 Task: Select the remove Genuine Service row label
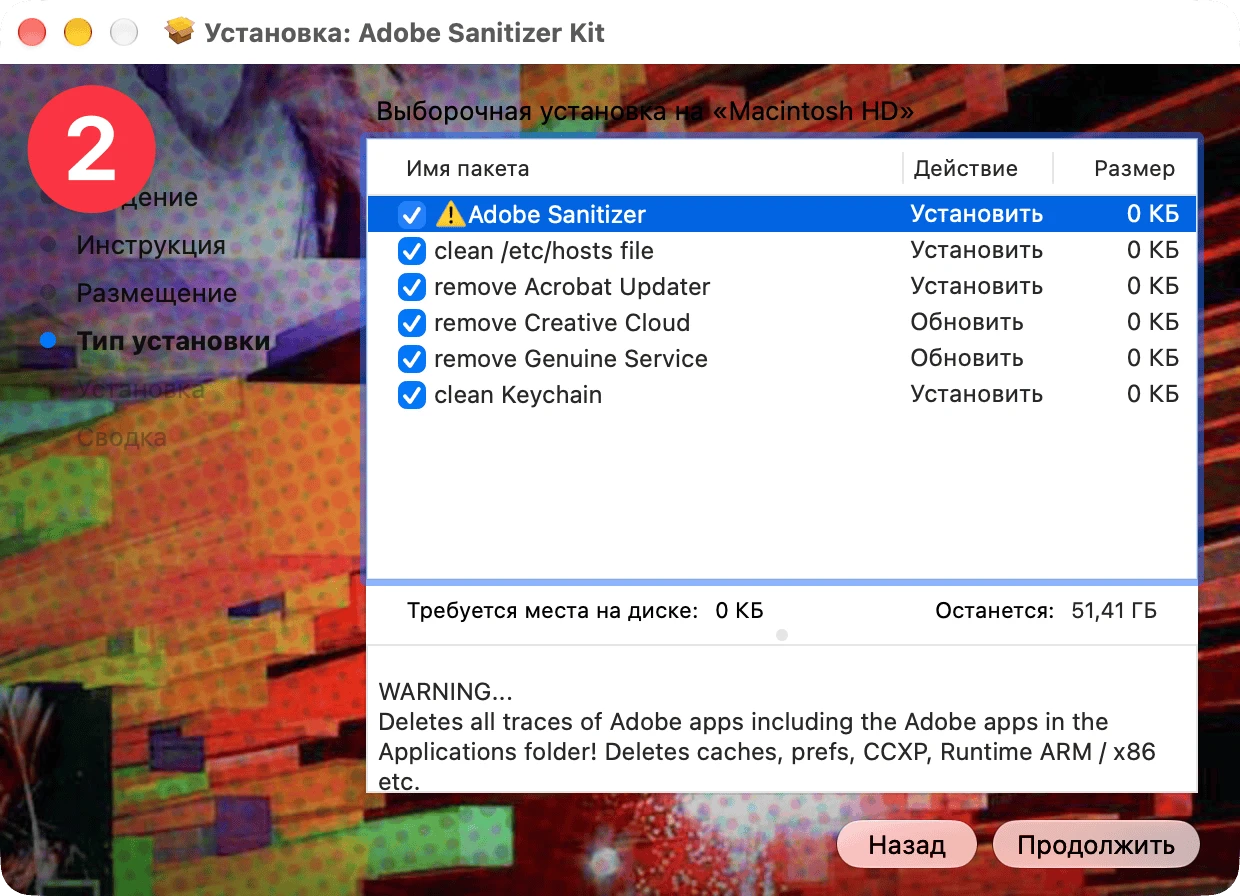point(571,358)
